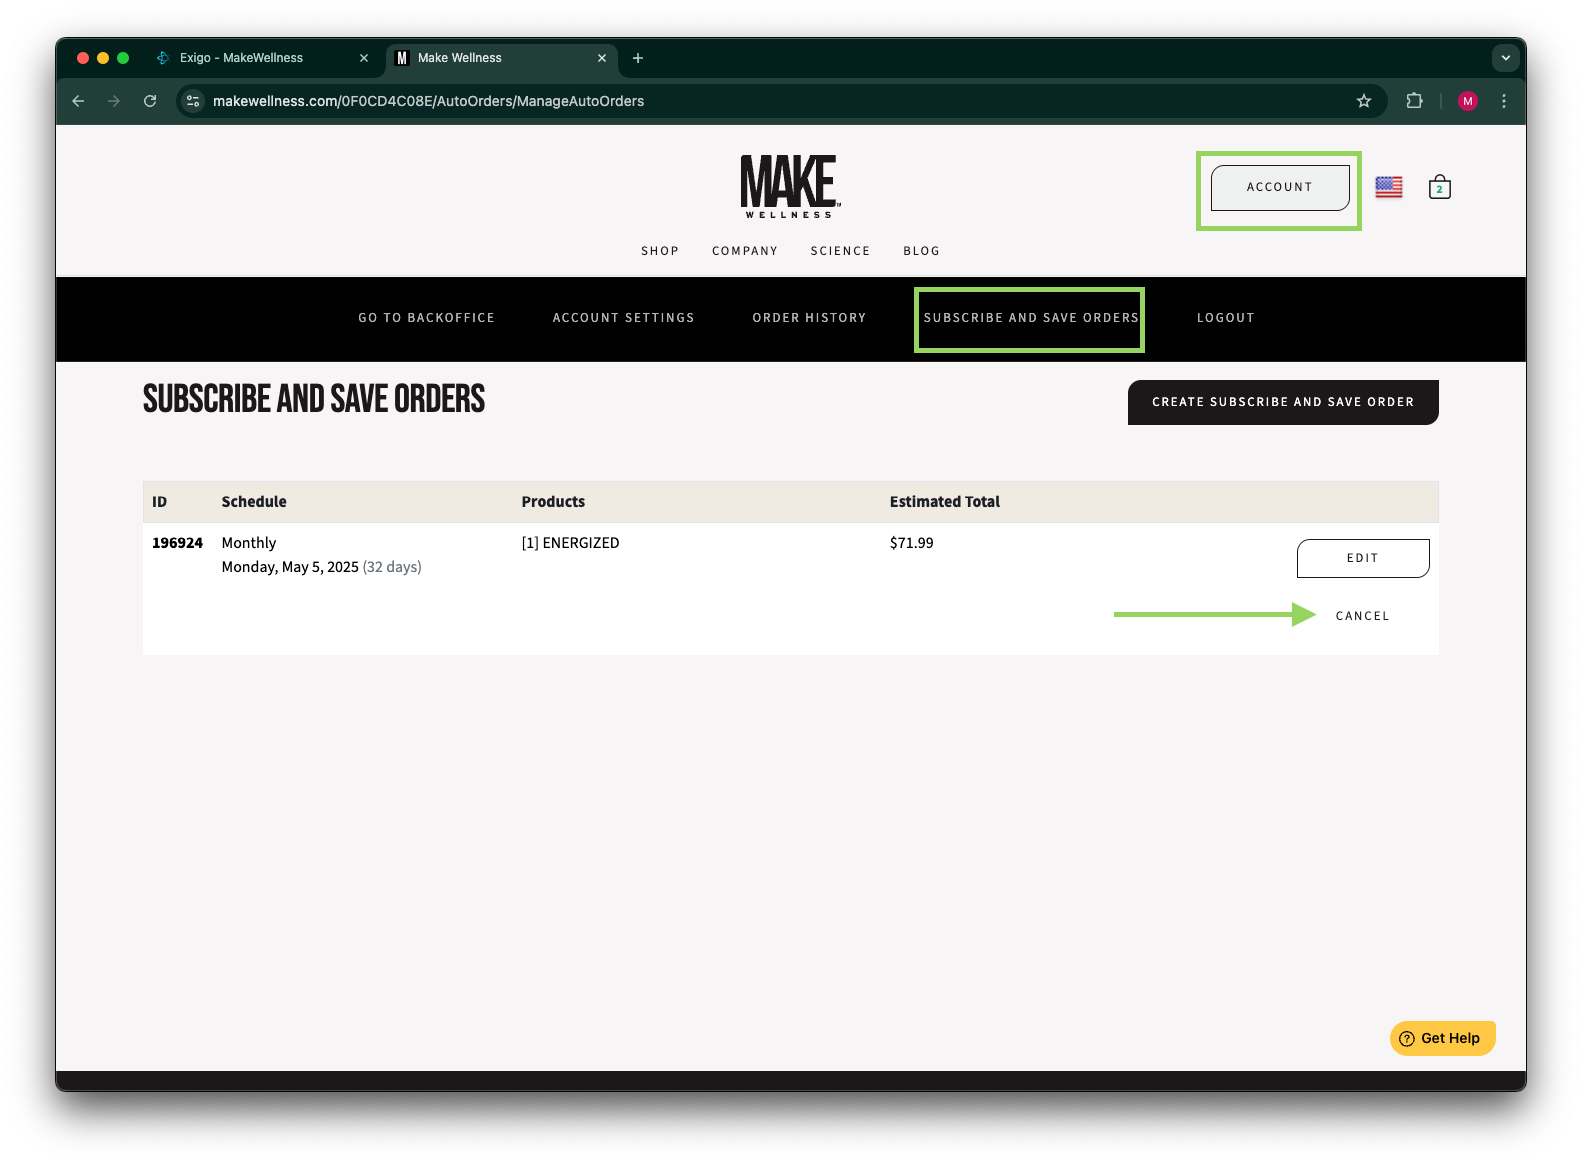Open the browser extensions puzzle icon
Viewport: 1582px width, 1165px height.
[1414, 101]
